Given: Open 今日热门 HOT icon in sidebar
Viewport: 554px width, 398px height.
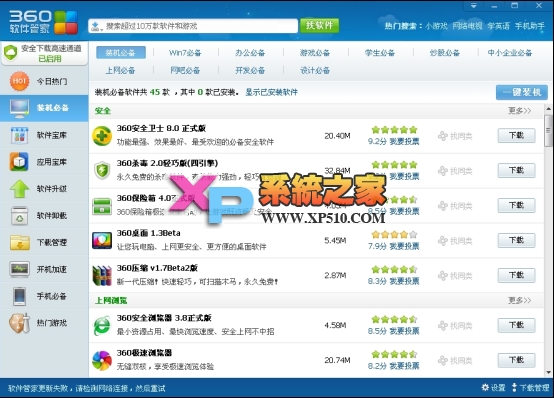Looking at the screenshot, I should (x=19, y=81).
